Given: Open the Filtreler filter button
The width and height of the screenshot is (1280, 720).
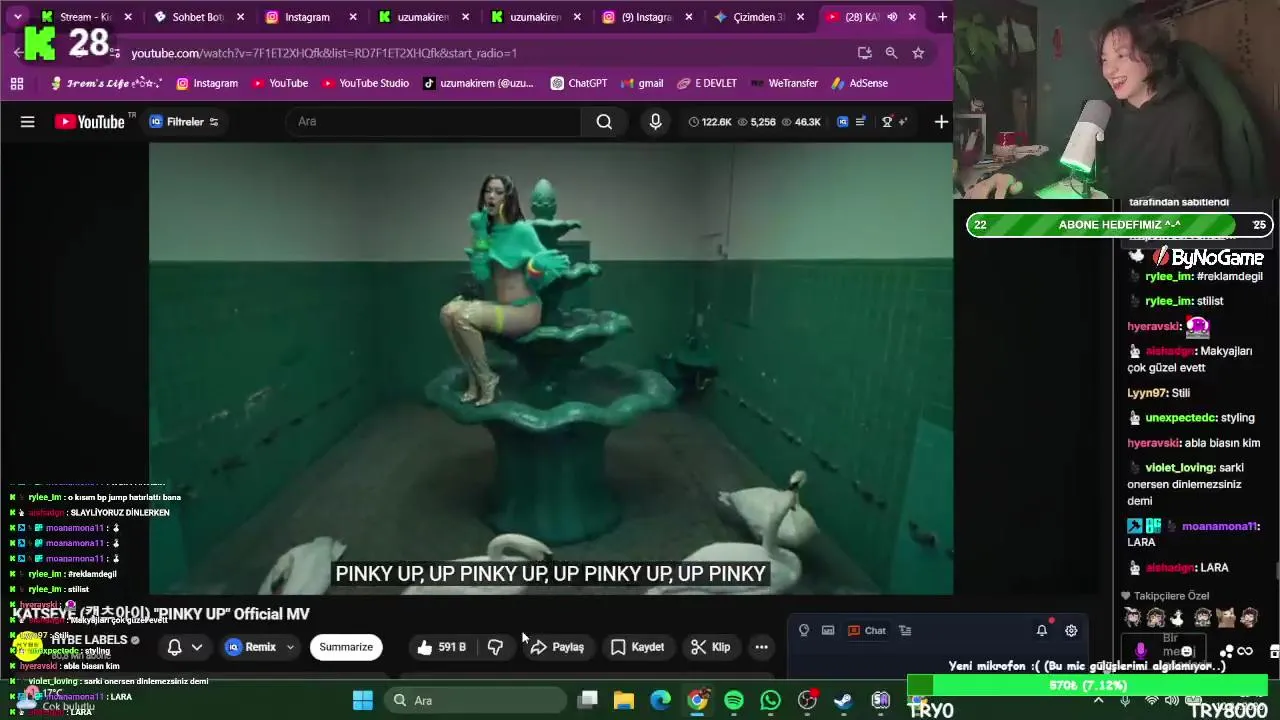Looking at the screenshot, I should click(x=184, y=122).
